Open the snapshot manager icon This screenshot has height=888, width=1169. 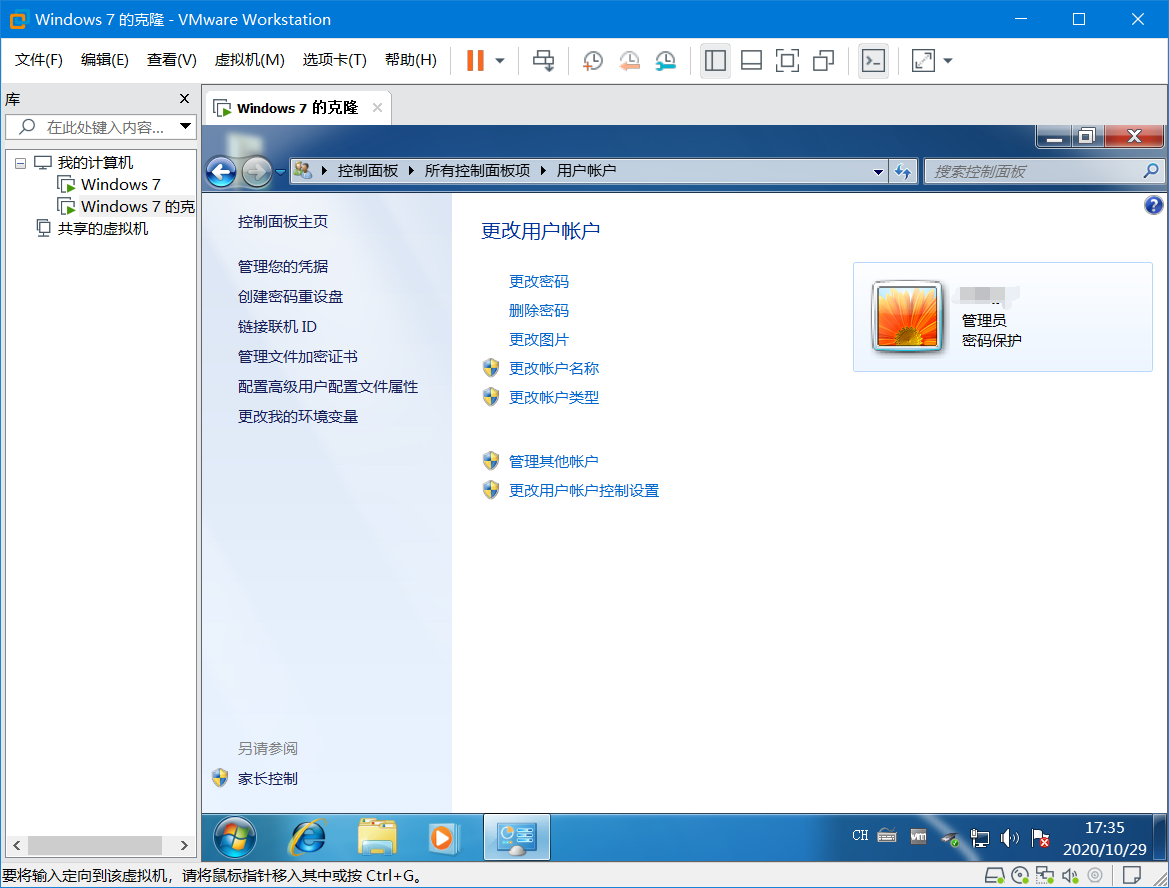665,61
